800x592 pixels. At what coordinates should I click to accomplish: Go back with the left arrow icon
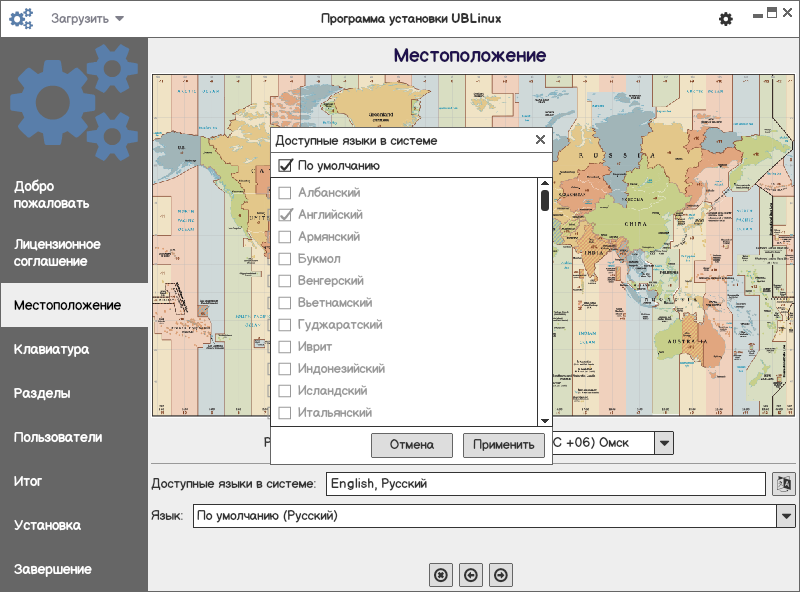tap(471, 574)
